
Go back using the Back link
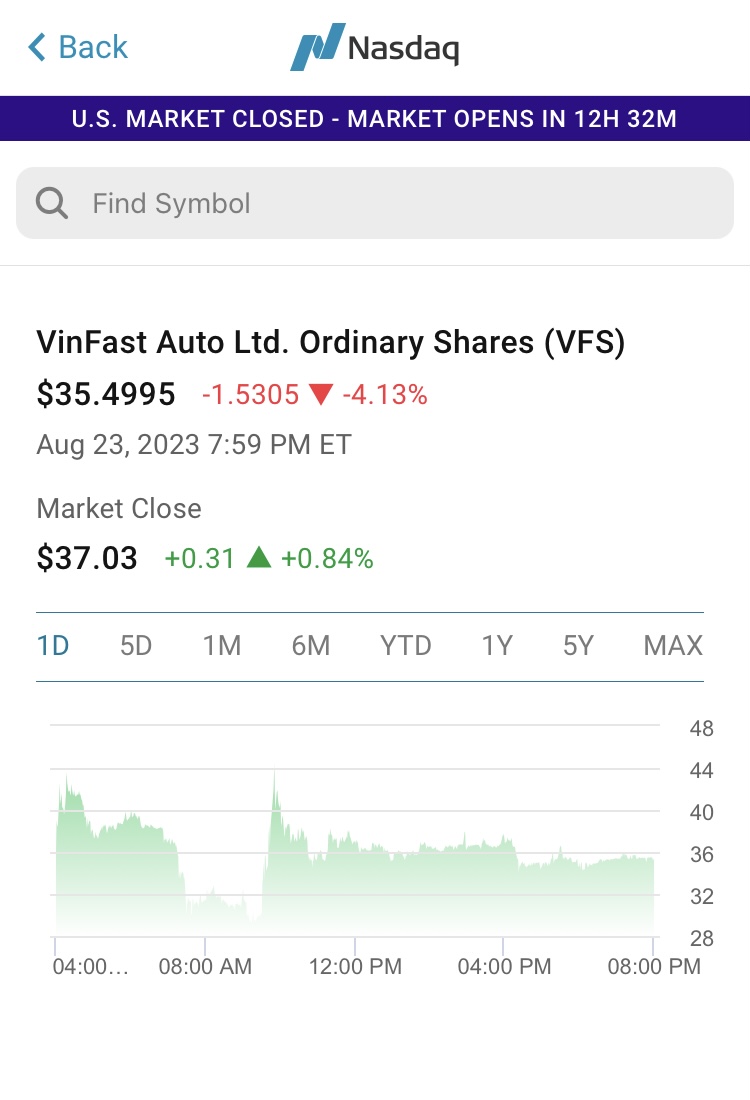coord(92,47)
